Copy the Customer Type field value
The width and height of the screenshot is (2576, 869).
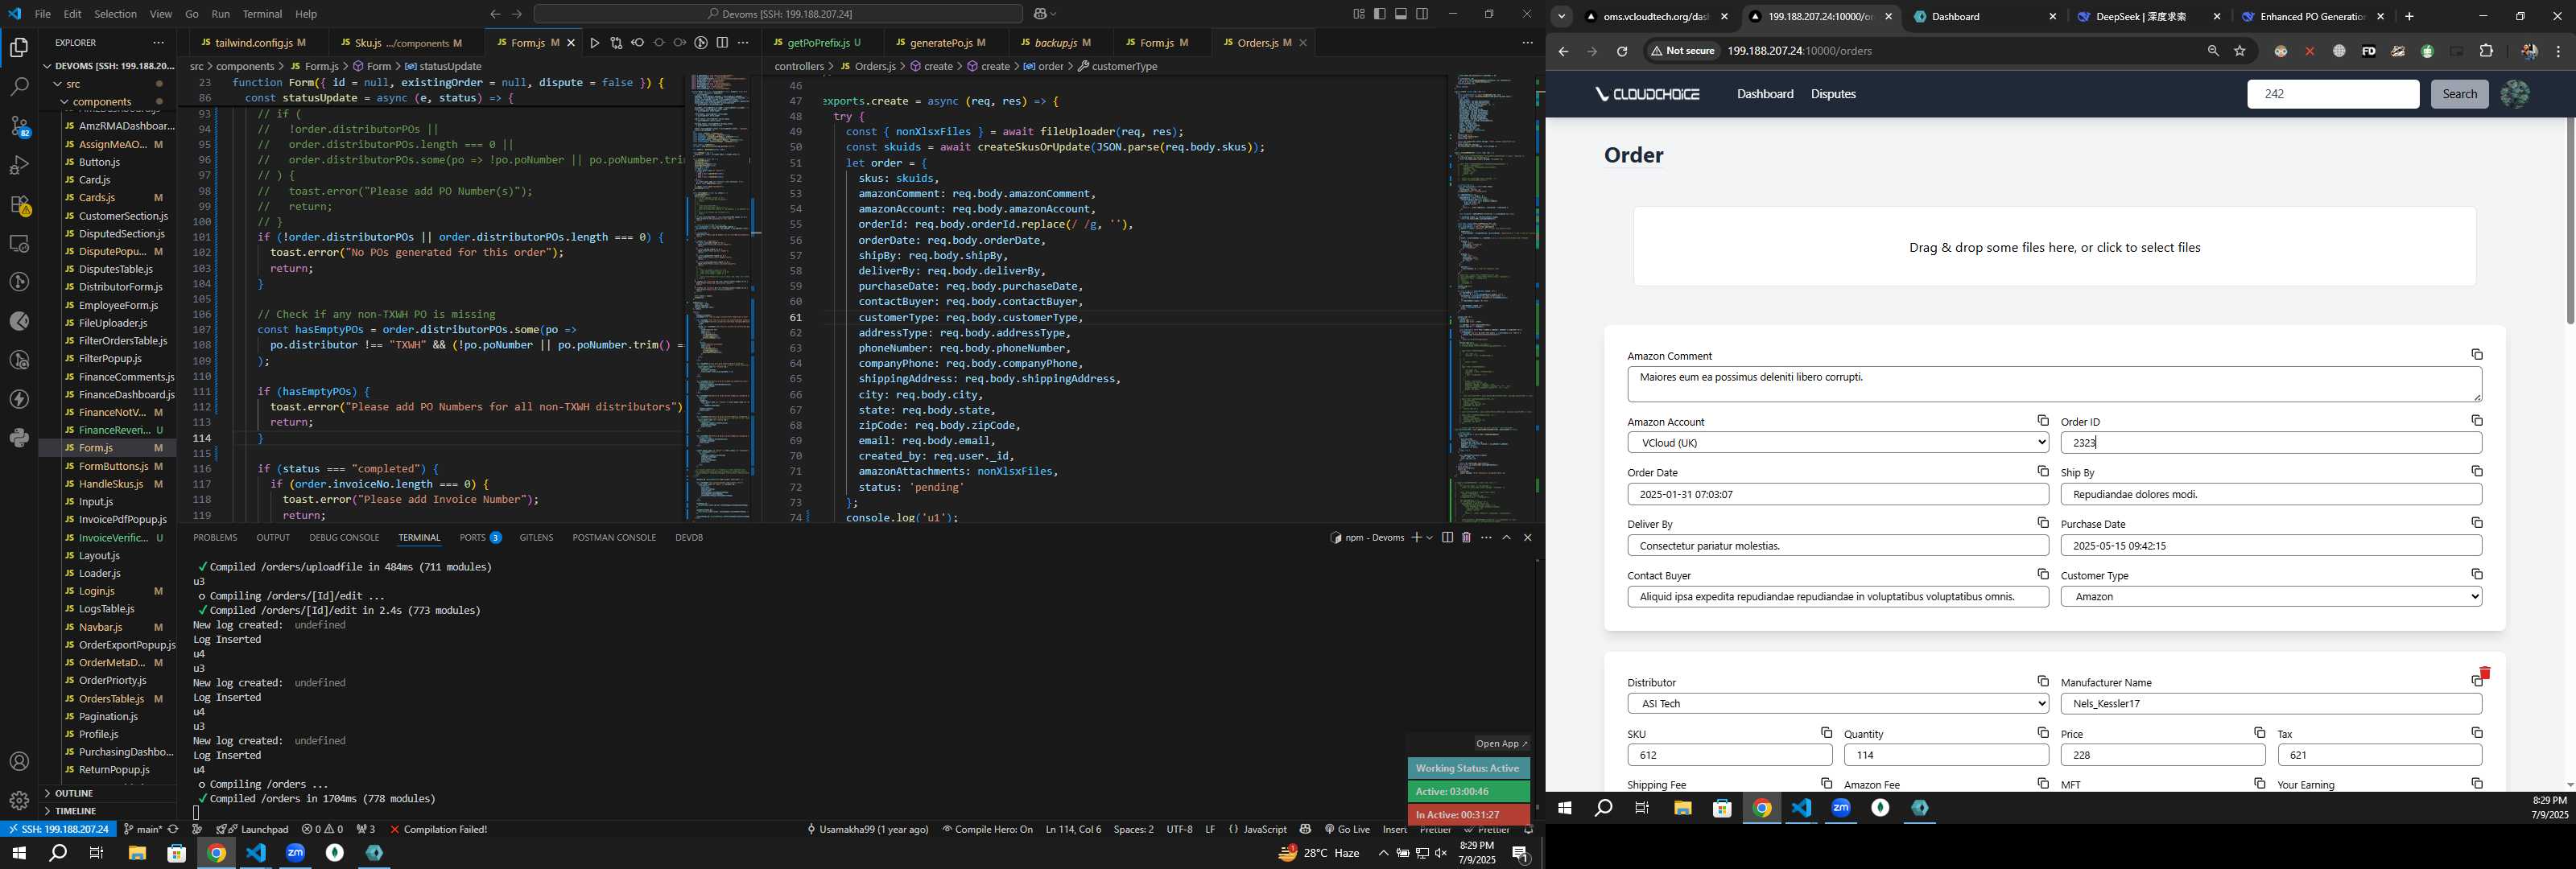[2477, 574]
